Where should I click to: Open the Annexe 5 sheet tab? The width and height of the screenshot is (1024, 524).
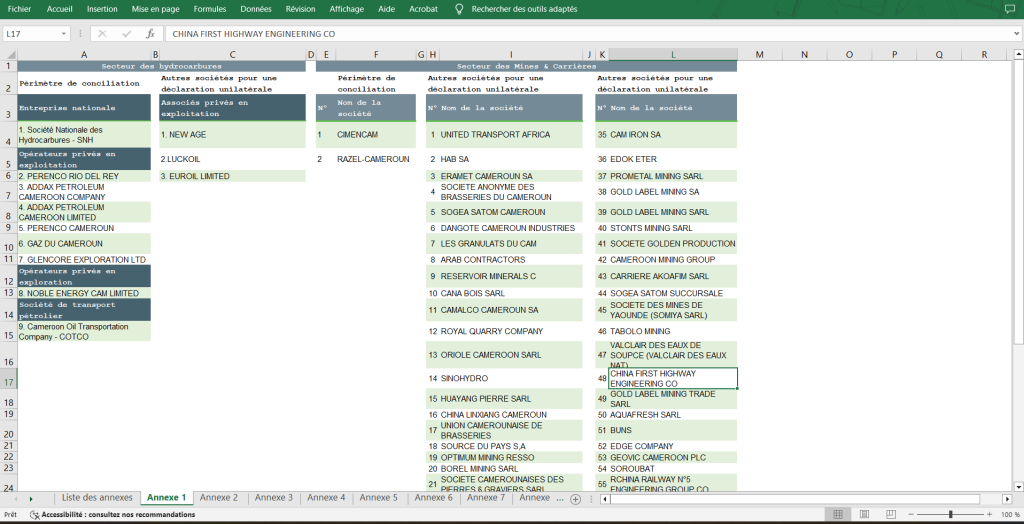[378, 498]
